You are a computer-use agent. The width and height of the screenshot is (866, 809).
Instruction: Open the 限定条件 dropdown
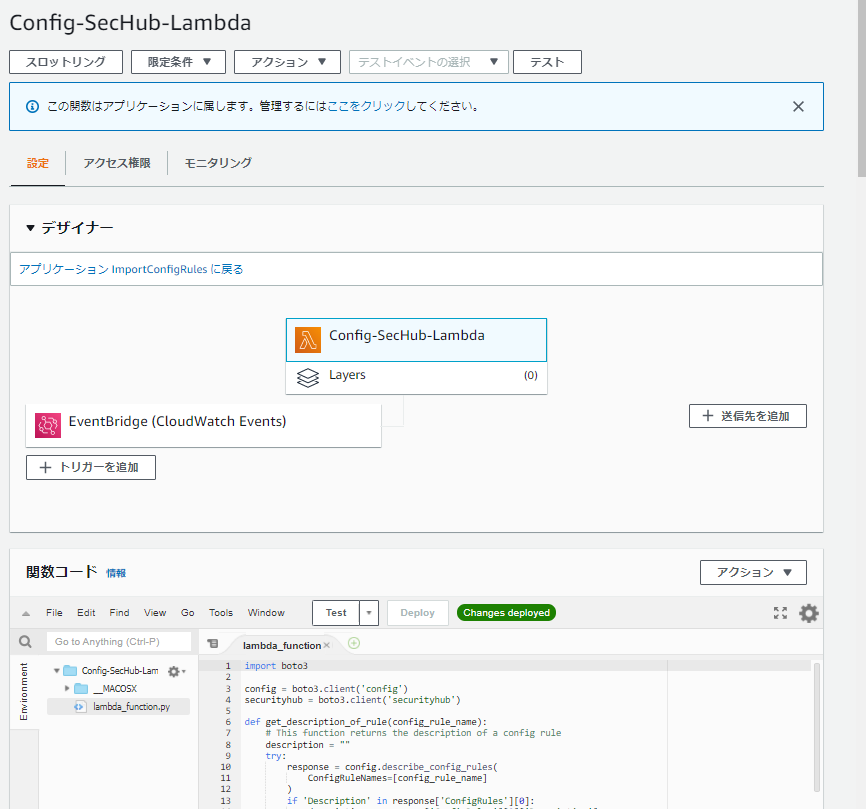178,62
